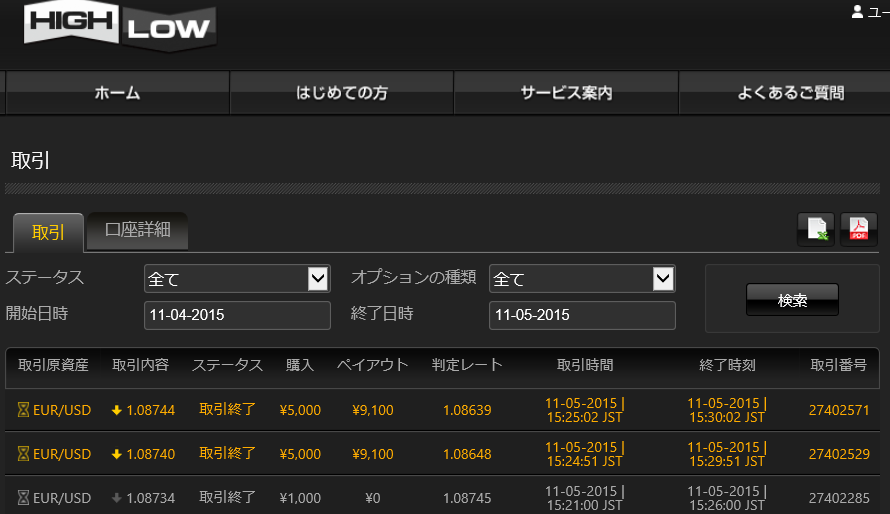This screenshot has width=890, height=514.
Task: Click down arrow beside rate 1.08744
Action: point(117,411)
